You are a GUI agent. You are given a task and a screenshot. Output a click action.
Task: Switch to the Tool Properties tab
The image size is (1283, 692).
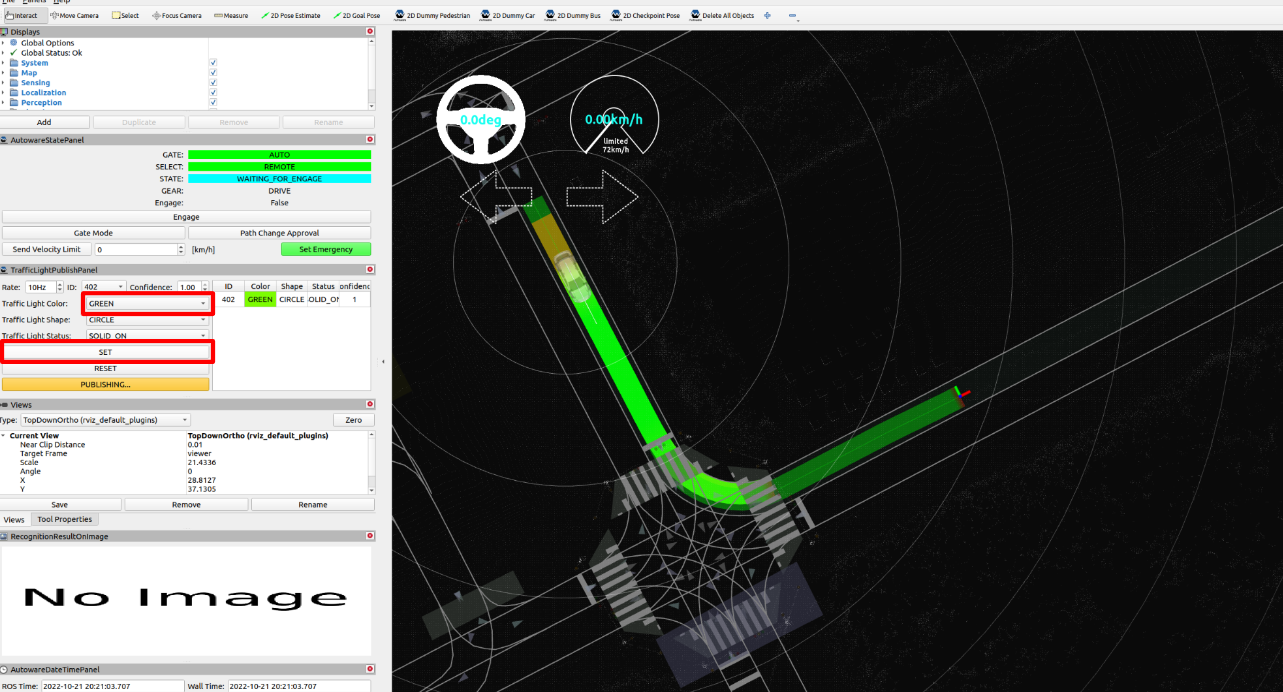(x=65, y=520)
